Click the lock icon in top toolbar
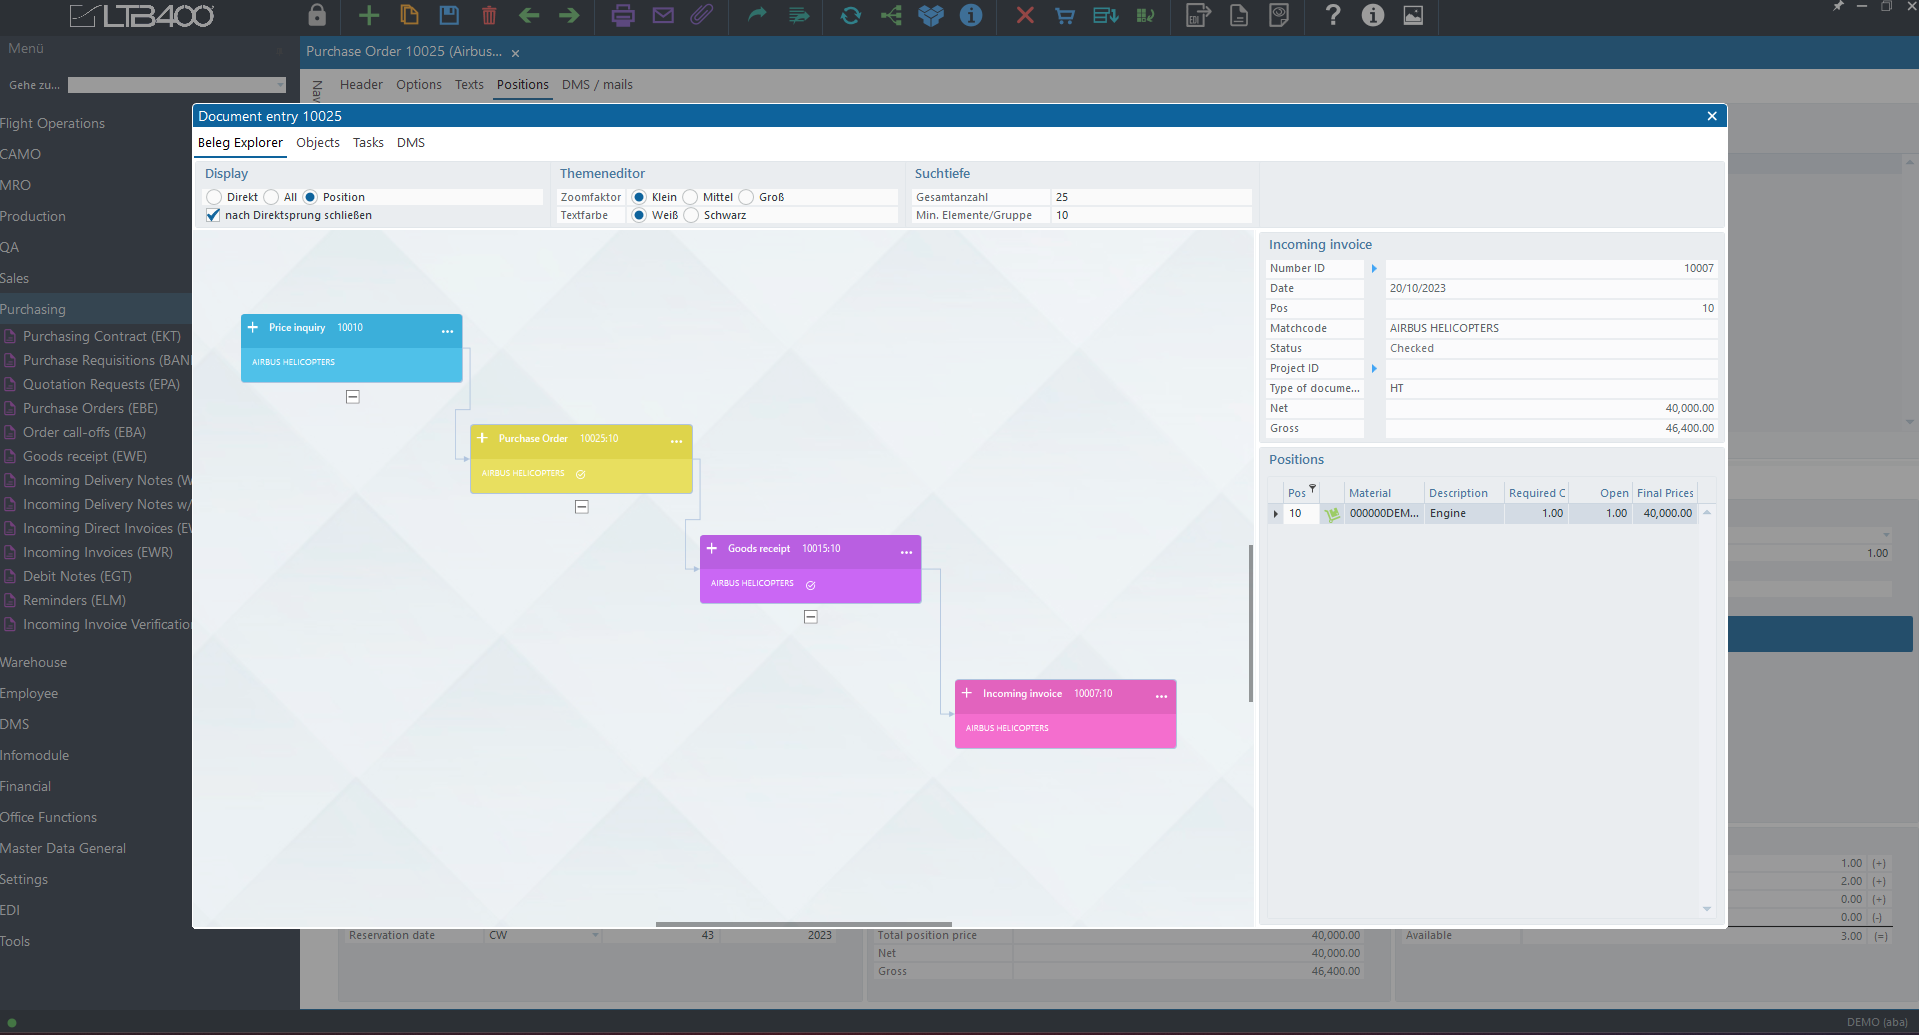This screenshot has height=1035, width=1919. click(x=317, y=15)
